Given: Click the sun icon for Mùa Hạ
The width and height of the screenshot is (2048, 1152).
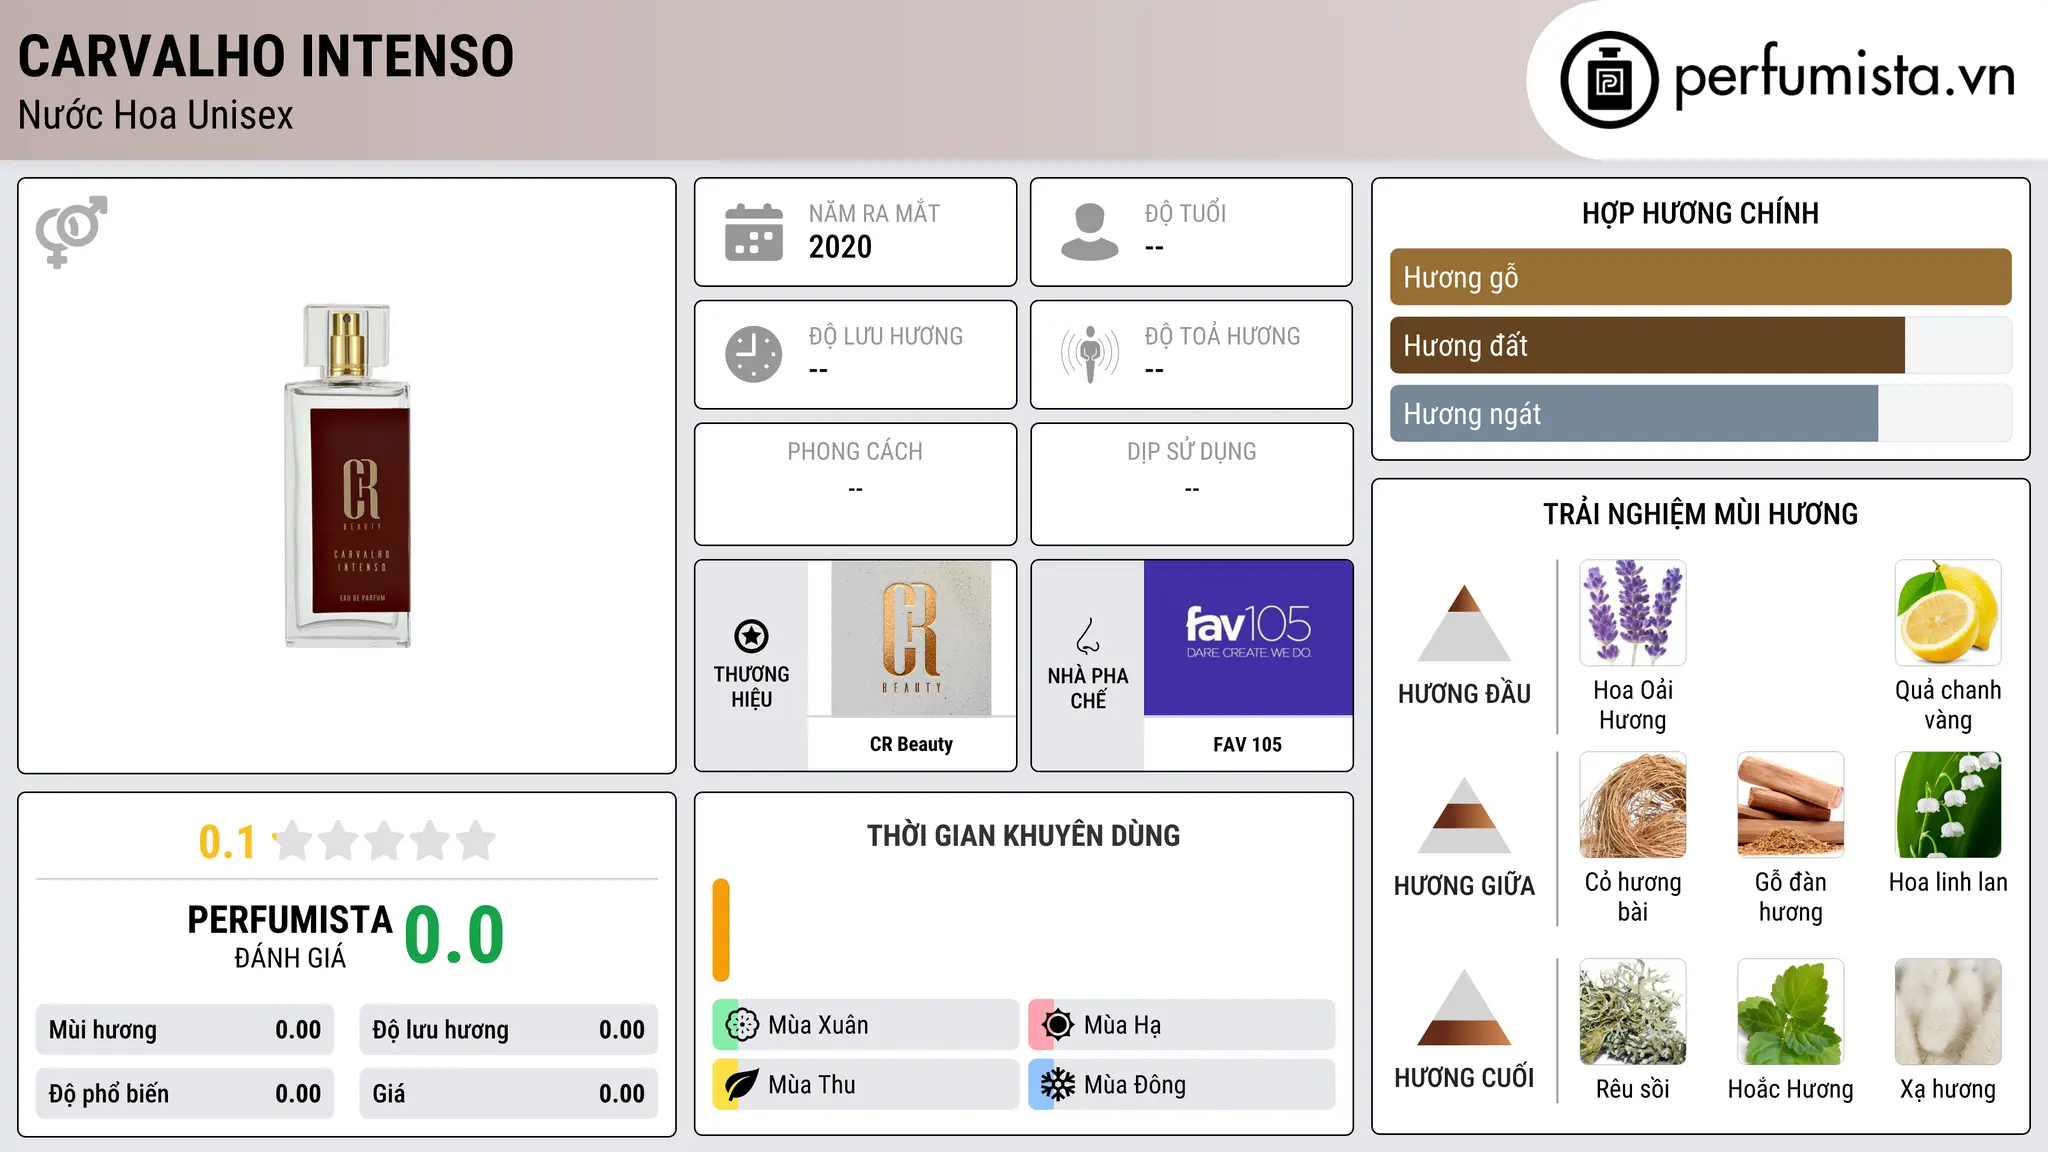Looking at the screenshot, I should click(1058, 1025).
